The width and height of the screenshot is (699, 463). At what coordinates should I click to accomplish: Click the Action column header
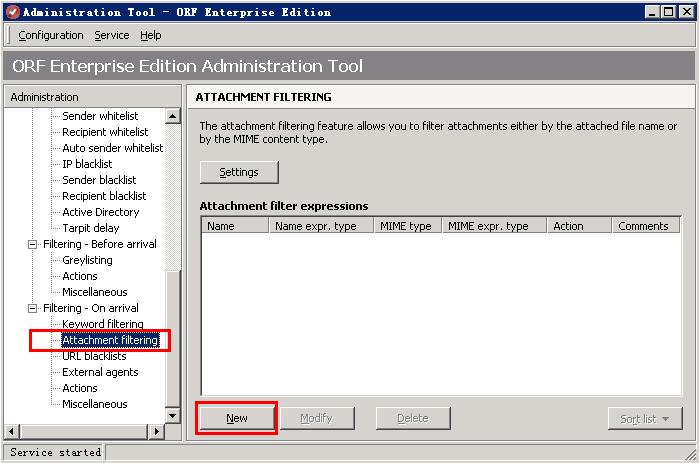(578, 226)
